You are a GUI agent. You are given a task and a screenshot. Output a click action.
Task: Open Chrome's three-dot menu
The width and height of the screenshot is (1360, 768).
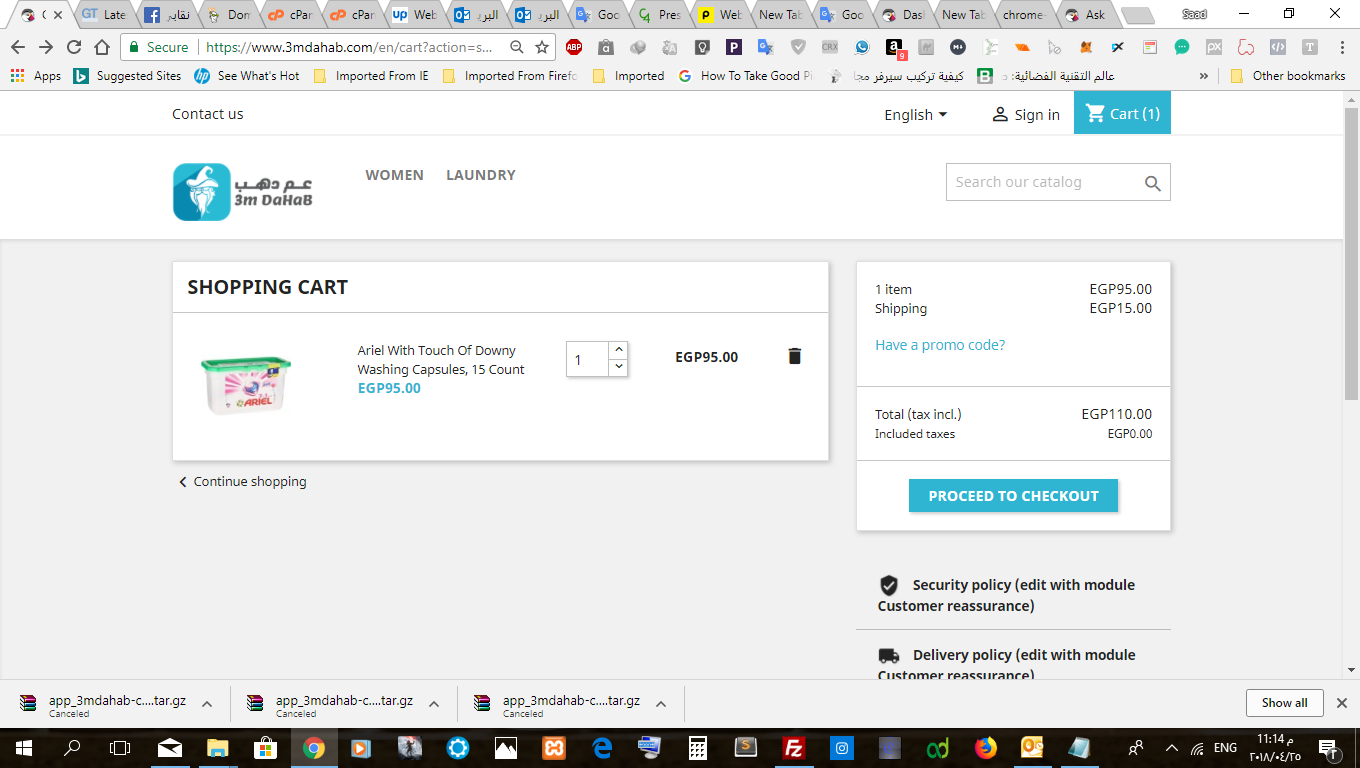(x=1341, y=47)
